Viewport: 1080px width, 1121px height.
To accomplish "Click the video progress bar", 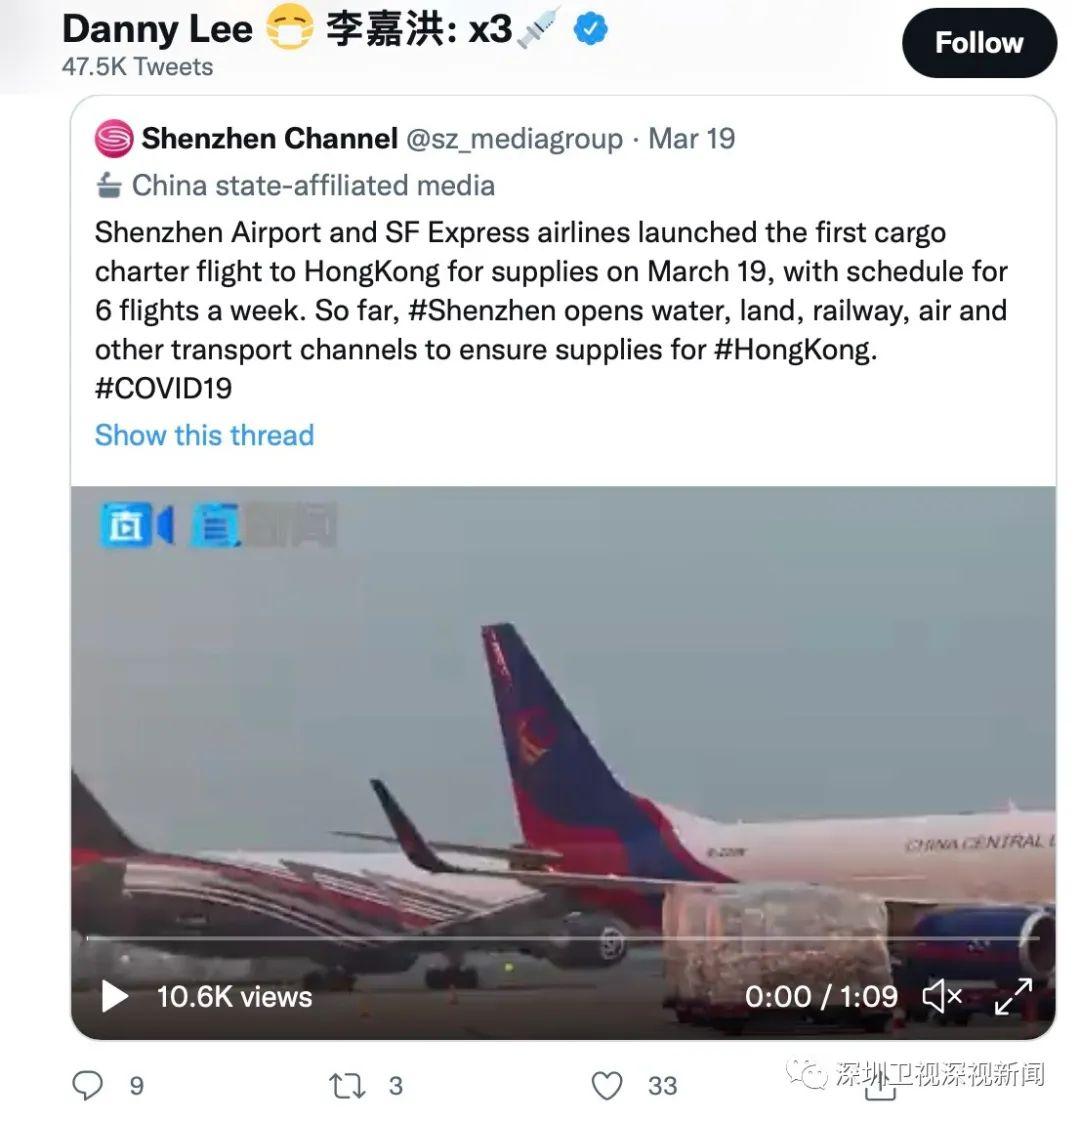I will 560,938.
